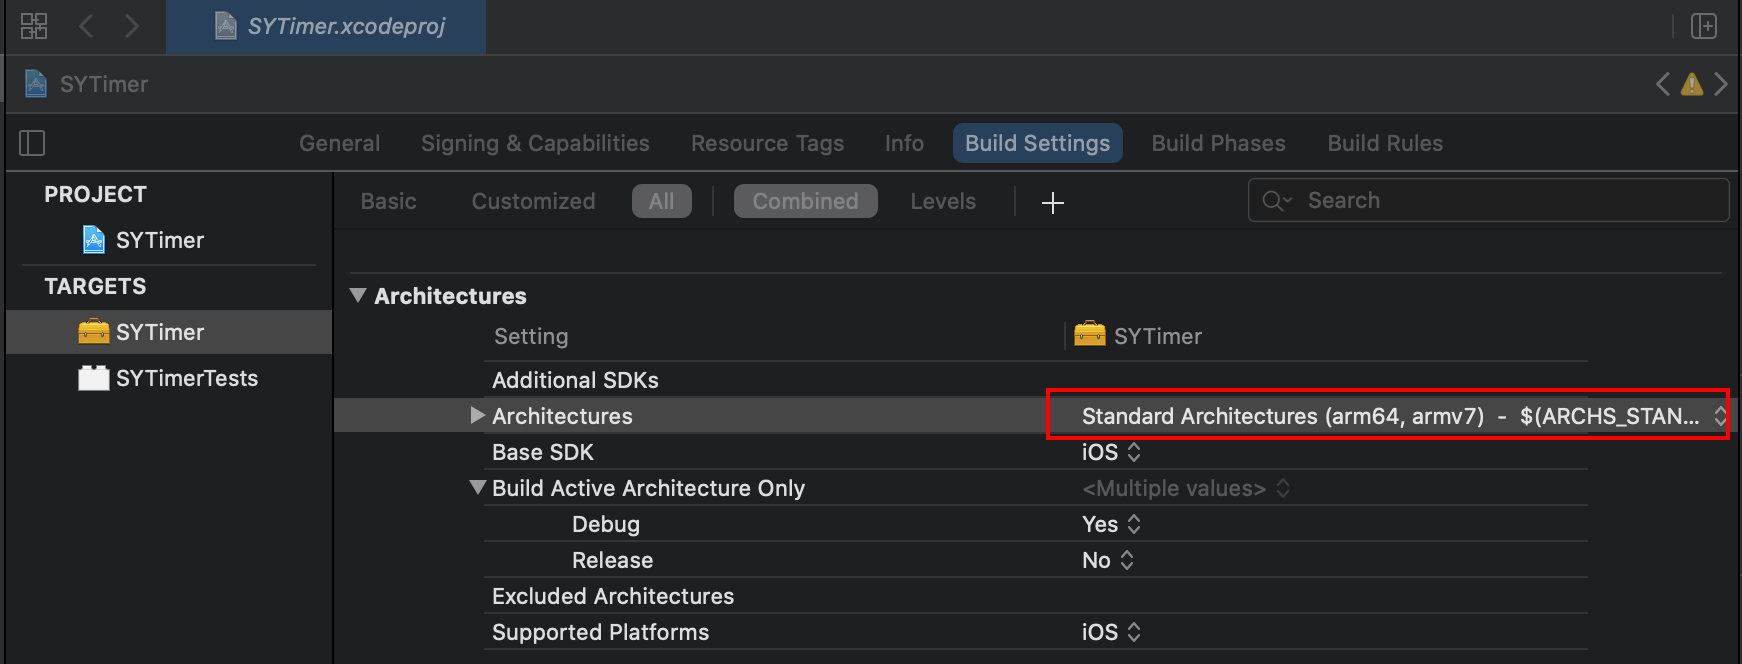Open the related items grid menu
The width and height of the screenshot is (1742, 664).
34,26
